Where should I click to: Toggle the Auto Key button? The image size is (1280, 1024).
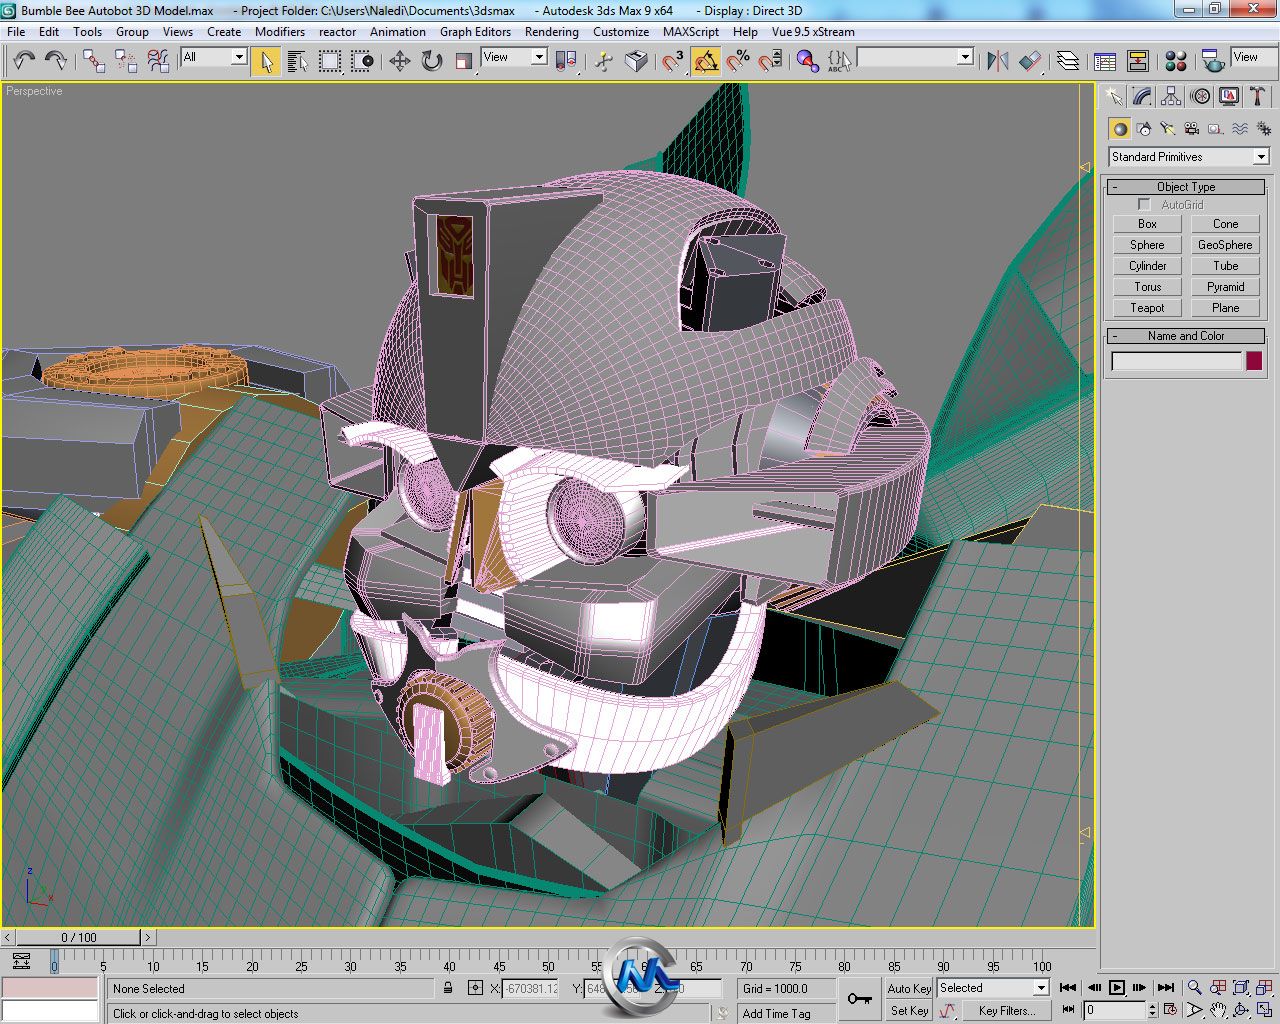pyautogui.click(x=909, y=988)
